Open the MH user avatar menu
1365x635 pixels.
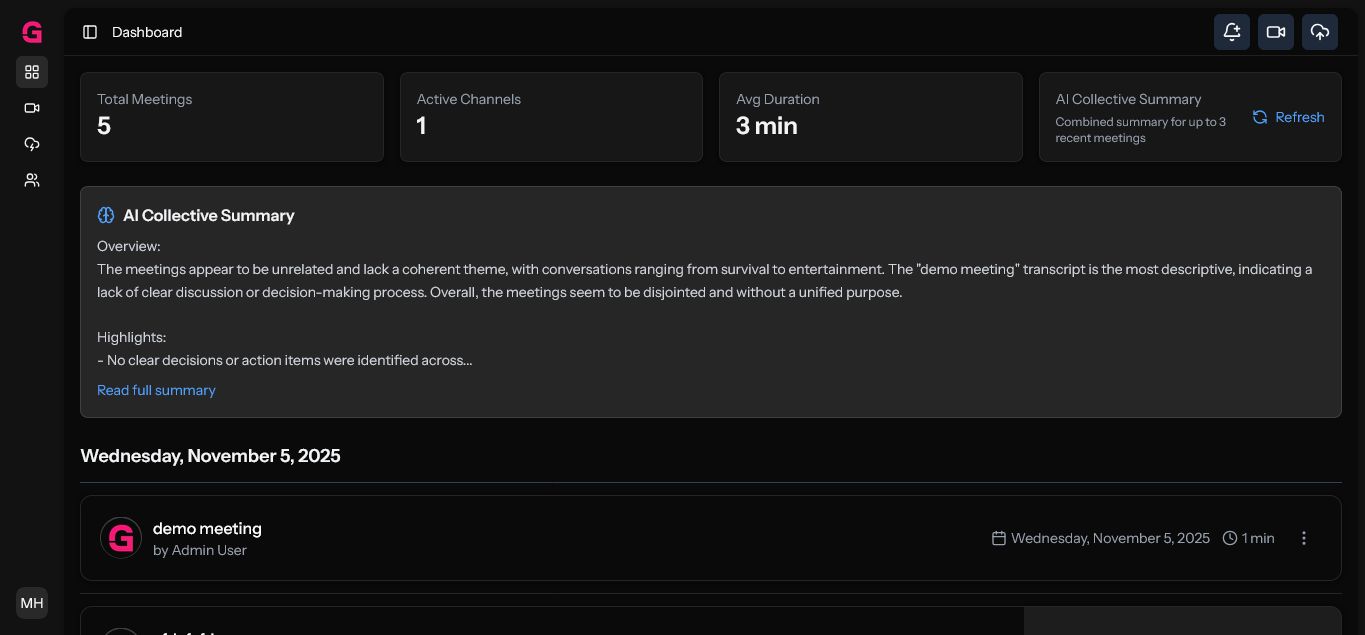32,603
